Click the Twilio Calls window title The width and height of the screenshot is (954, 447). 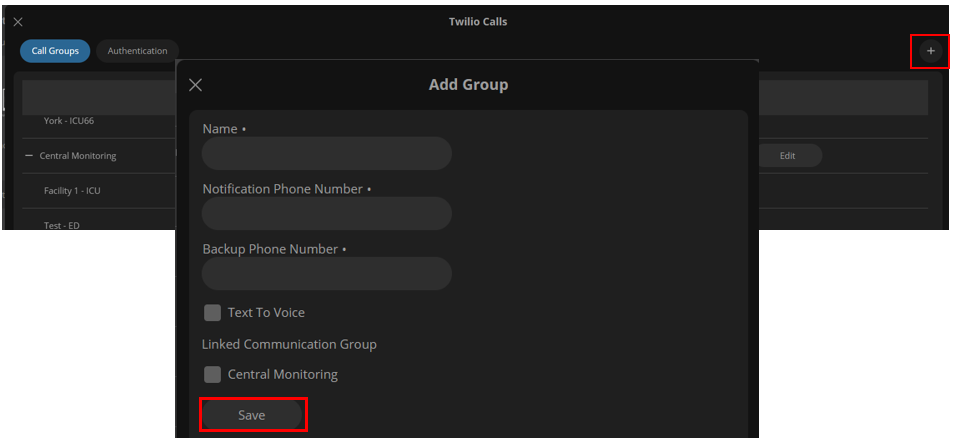[x=478, y=22]
